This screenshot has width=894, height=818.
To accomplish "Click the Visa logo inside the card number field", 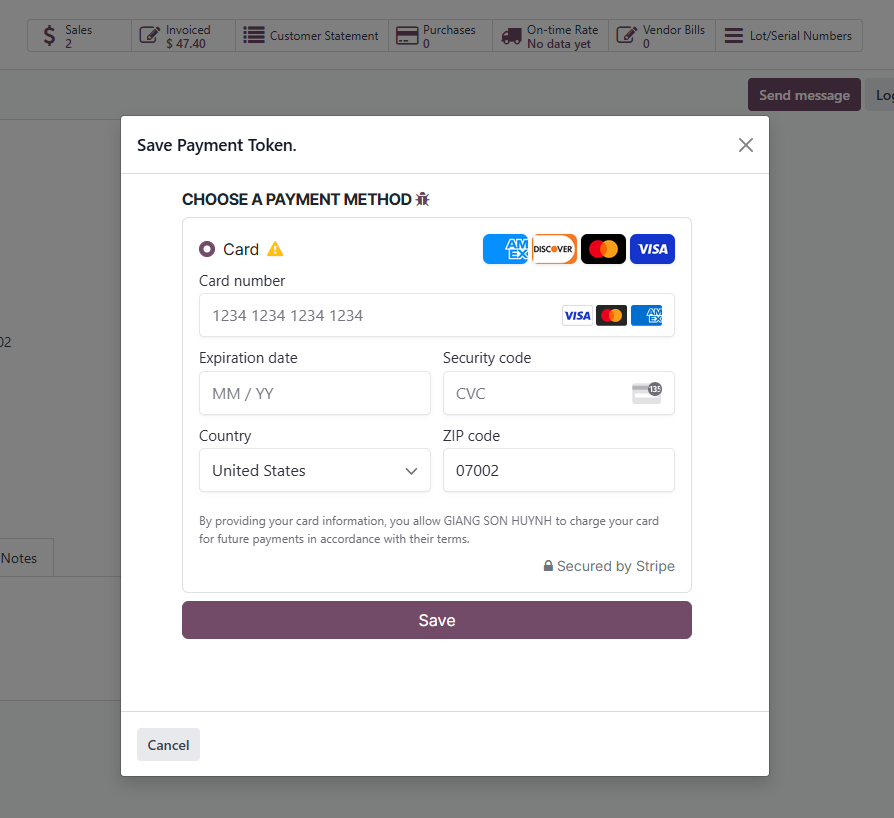I will point(577,315).
